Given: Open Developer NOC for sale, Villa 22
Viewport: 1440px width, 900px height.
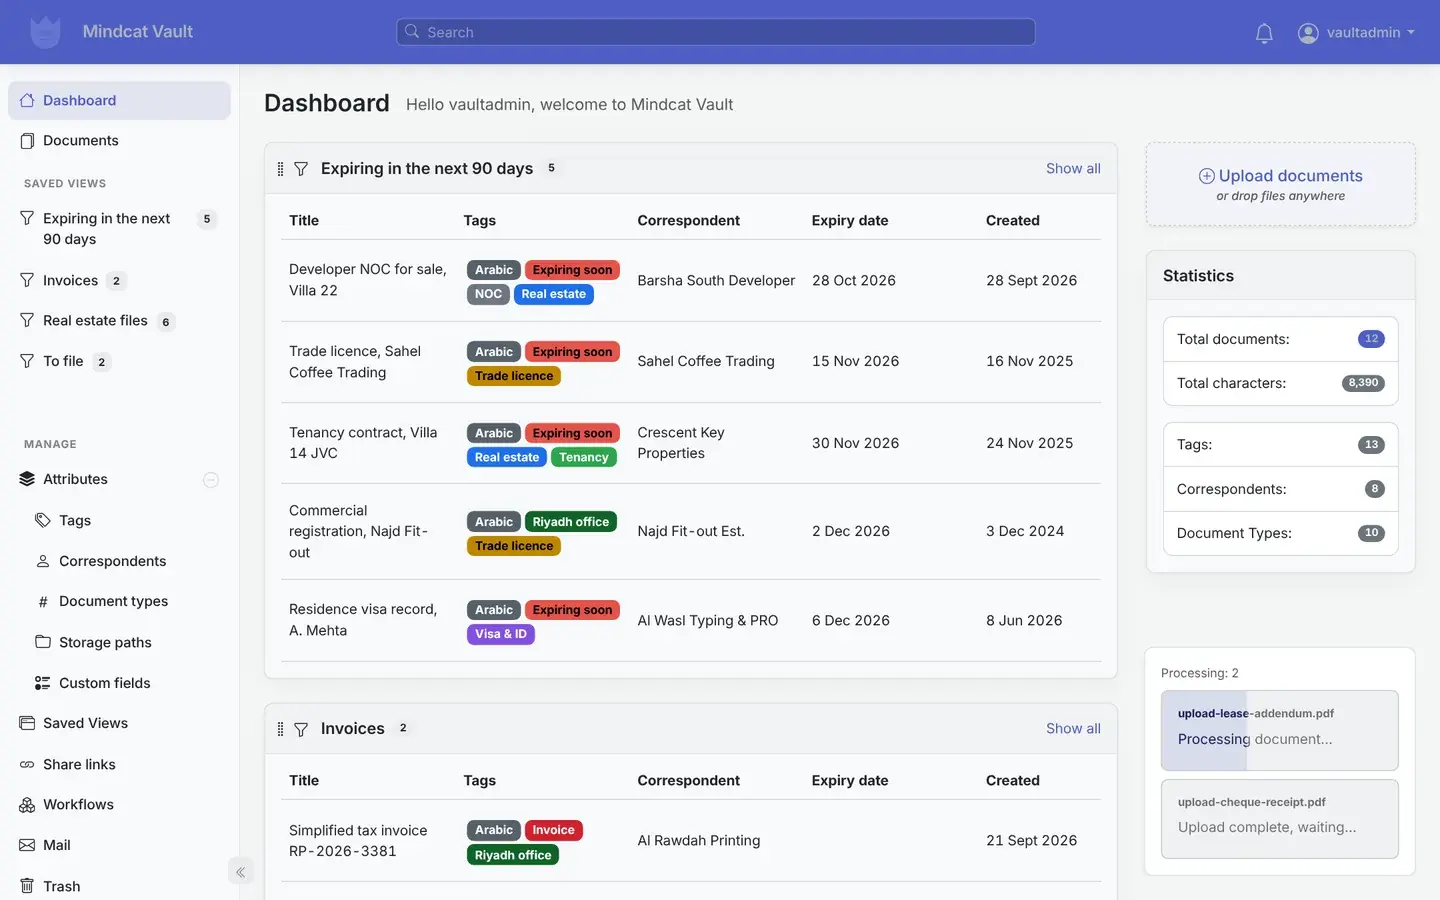Looking at the screenshot, I should 368,280.
